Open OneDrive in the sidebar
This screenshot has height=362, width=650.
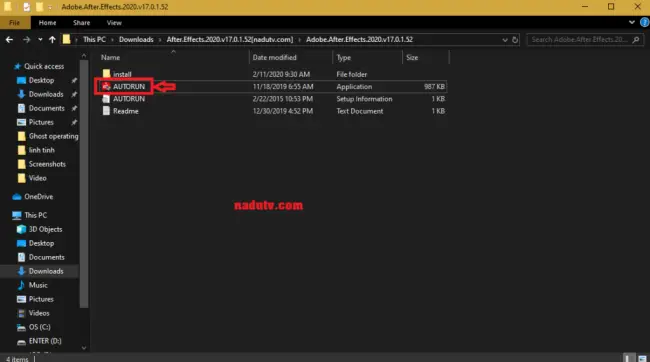[38, 197]
